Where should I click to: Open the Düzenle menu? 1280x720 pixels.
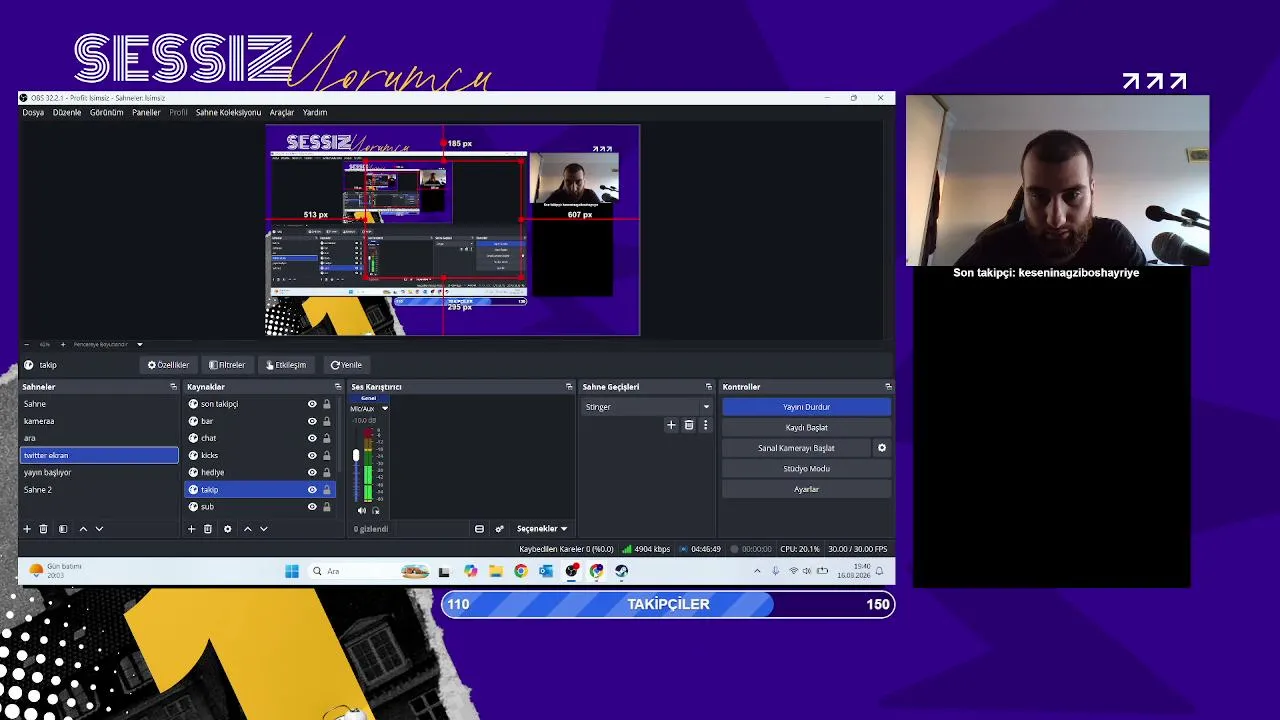pos(67,113)
